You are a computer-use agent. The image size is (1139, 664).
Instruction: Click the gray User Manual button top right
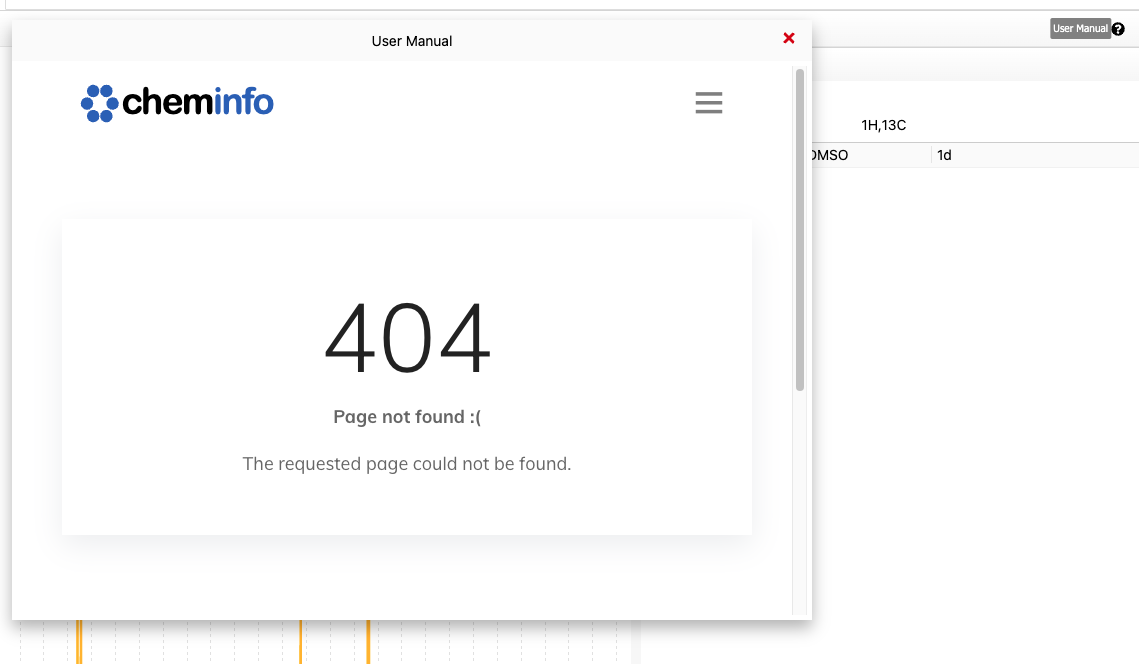[x=1080, y=28]
